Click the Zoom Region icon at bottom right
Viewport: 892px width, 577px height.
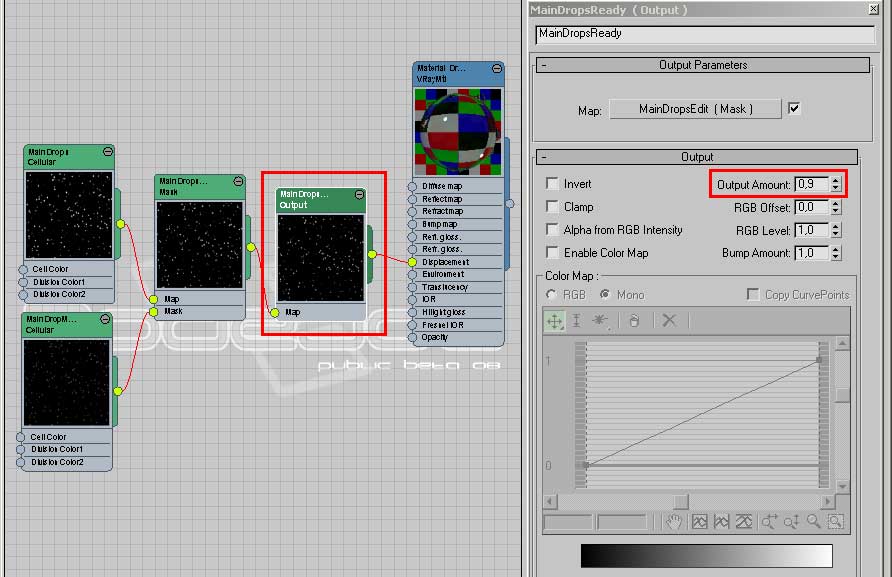pyautogui.click(x=835, y=522)
